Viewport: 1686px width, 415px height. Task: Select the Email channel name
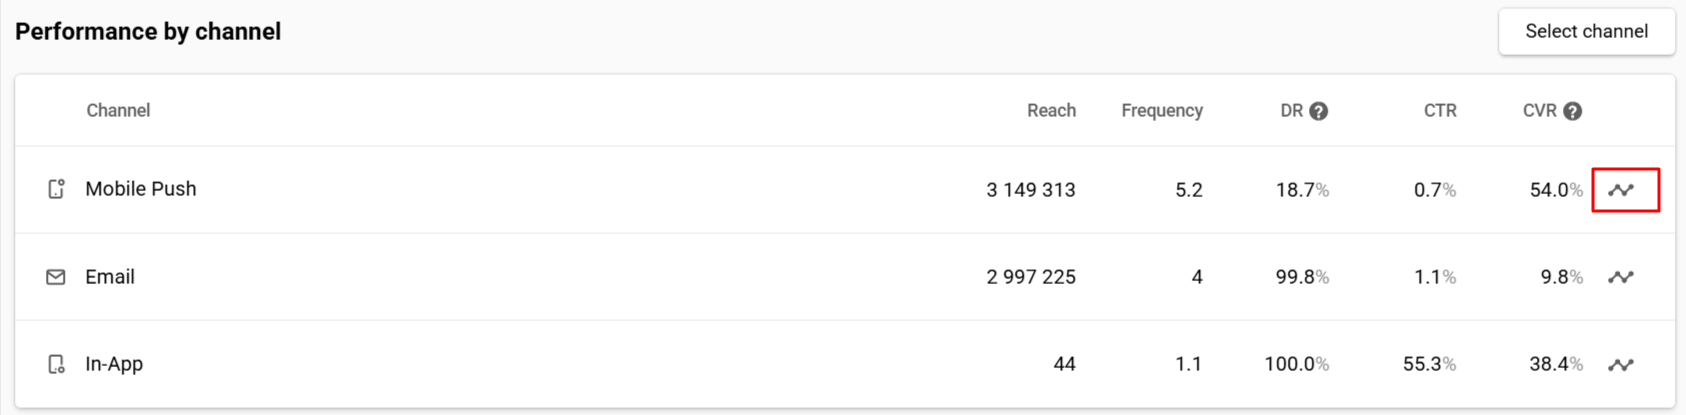[x=110, y=277]
